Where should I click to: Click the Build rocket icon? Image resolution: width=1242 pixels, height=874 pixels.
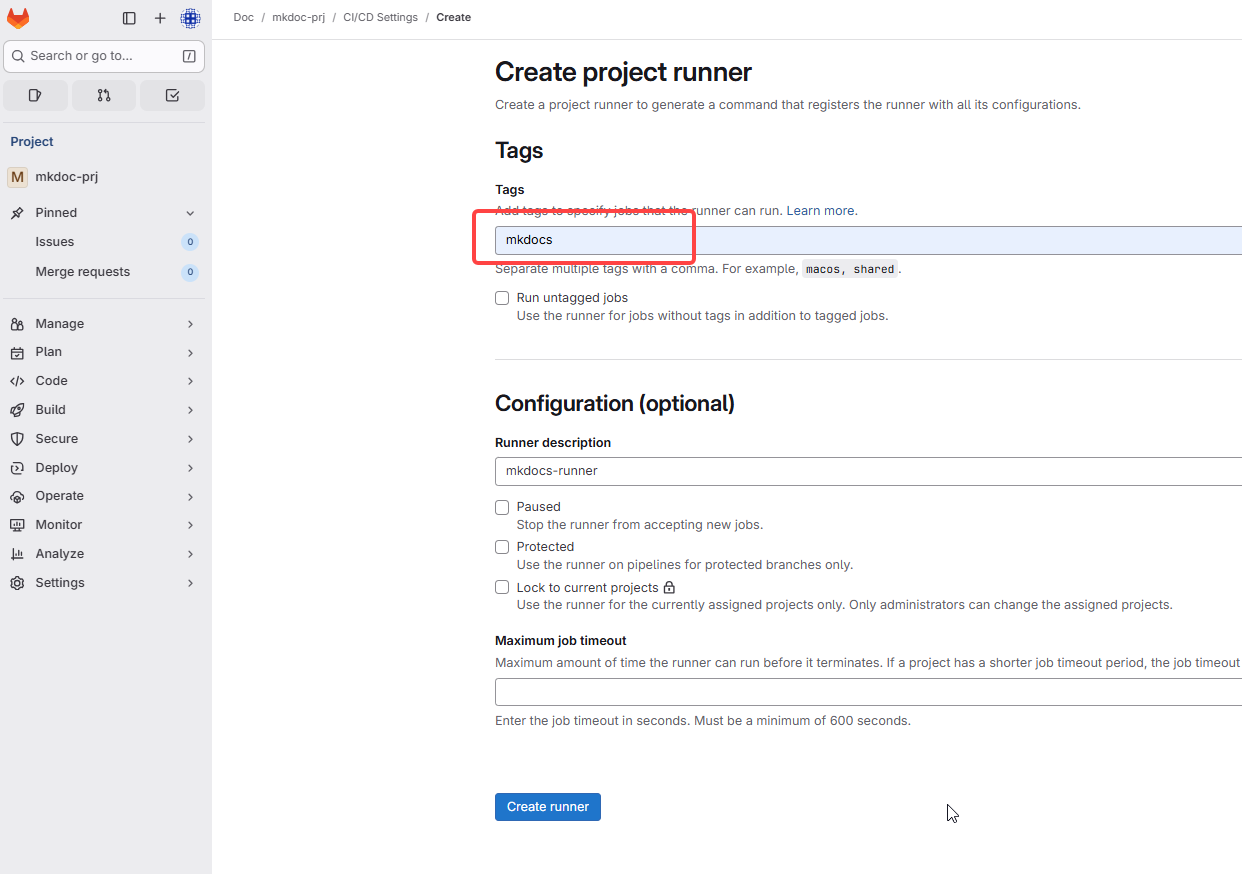click(x=17, y=410)
